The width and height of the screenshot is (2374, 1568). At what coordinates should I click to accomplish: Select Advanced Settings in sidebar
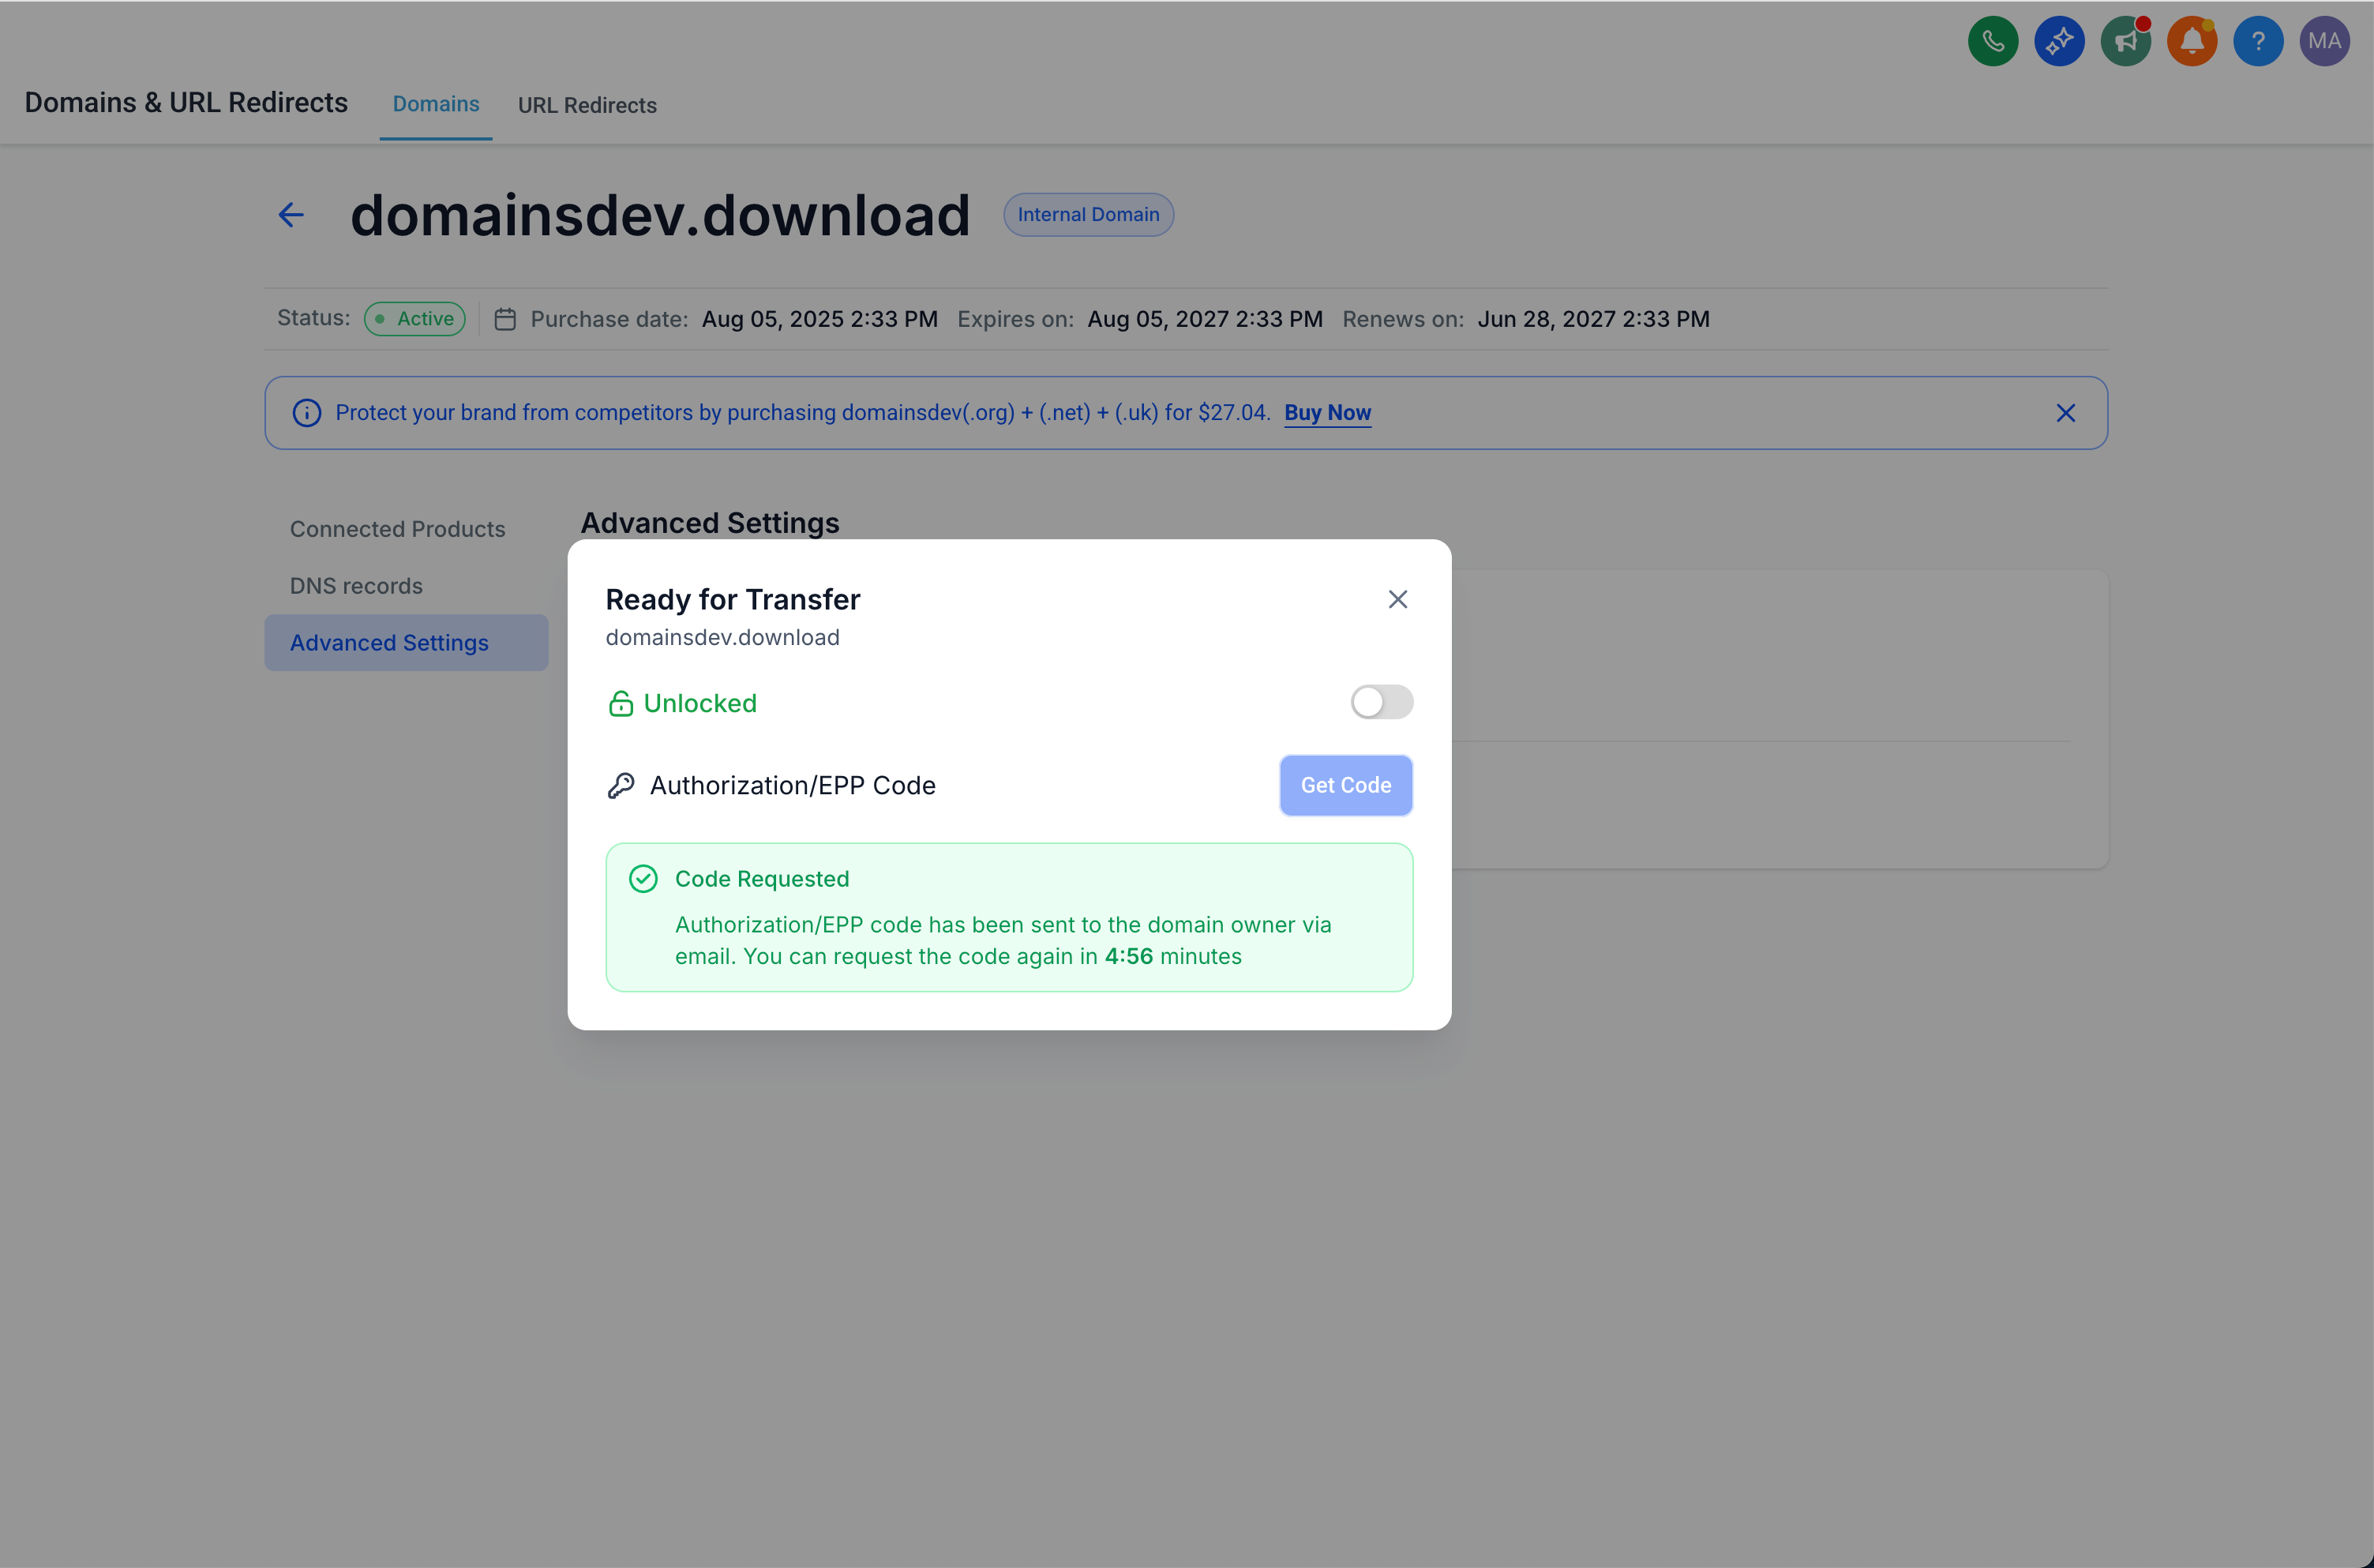click(406, 643)
